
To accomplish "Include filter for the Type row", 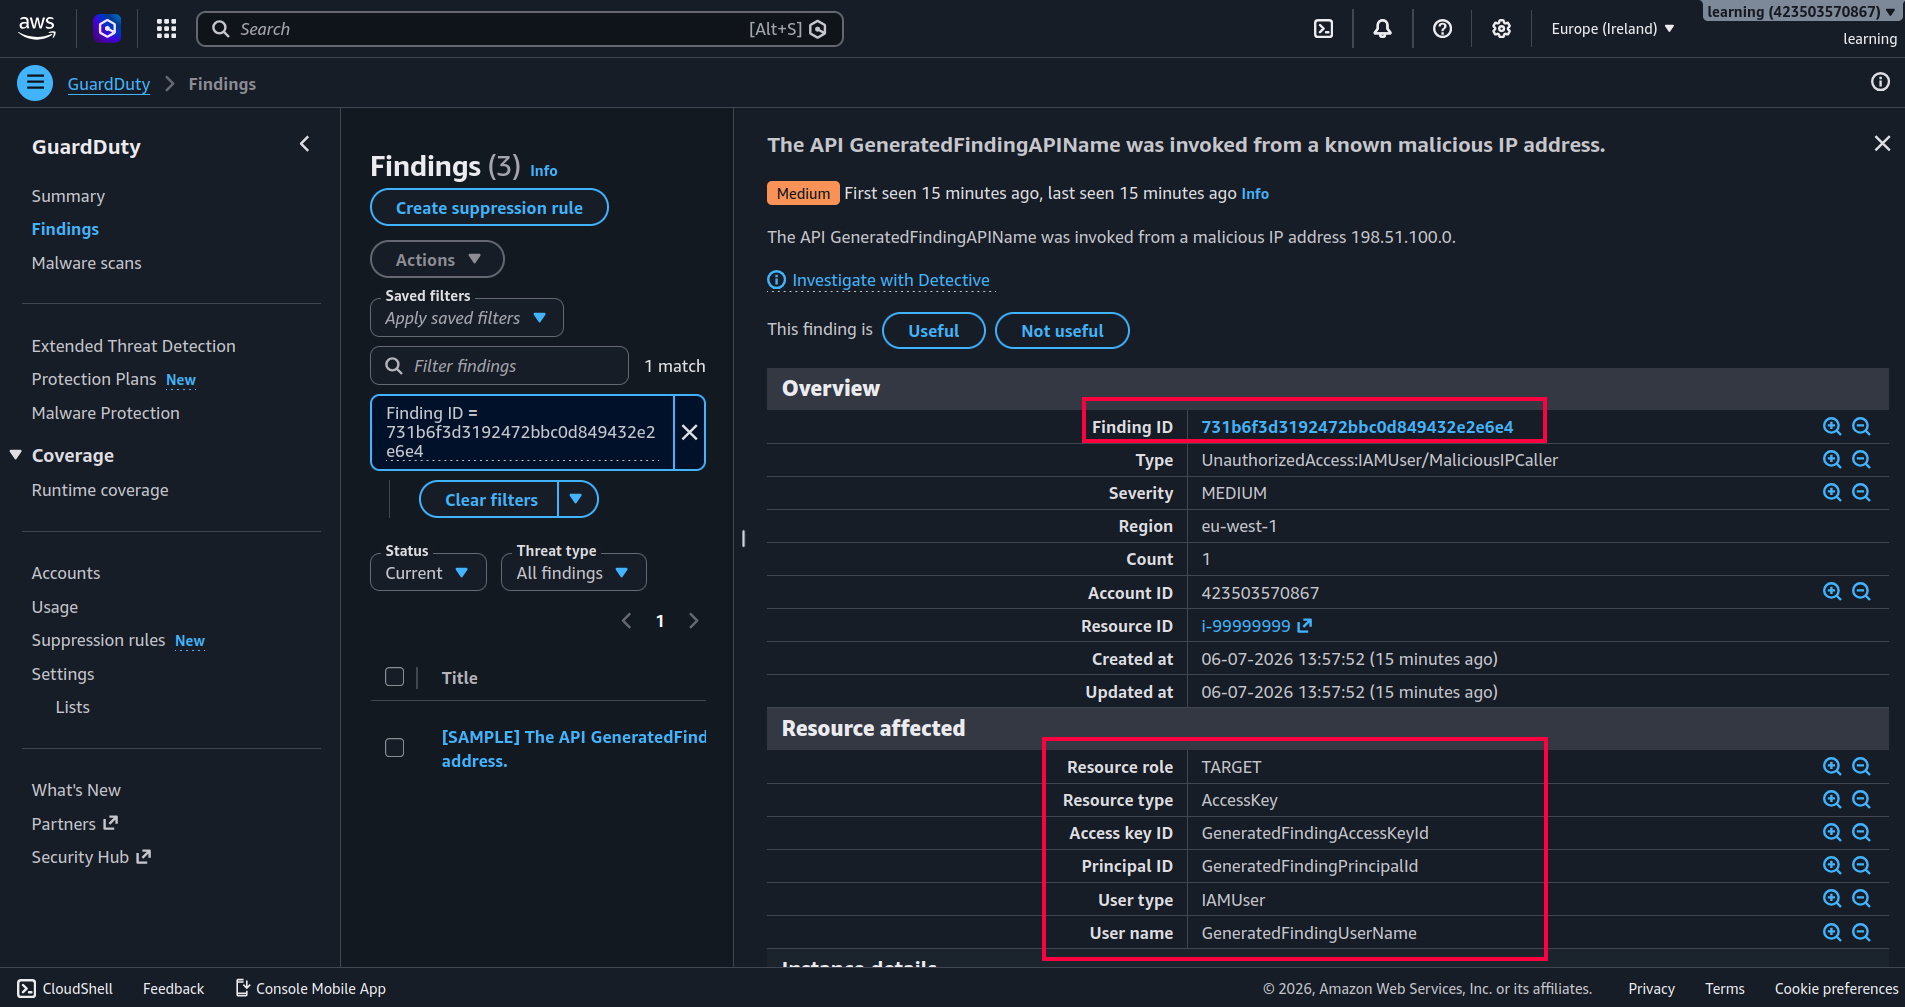I will (x=1832, y=459).
